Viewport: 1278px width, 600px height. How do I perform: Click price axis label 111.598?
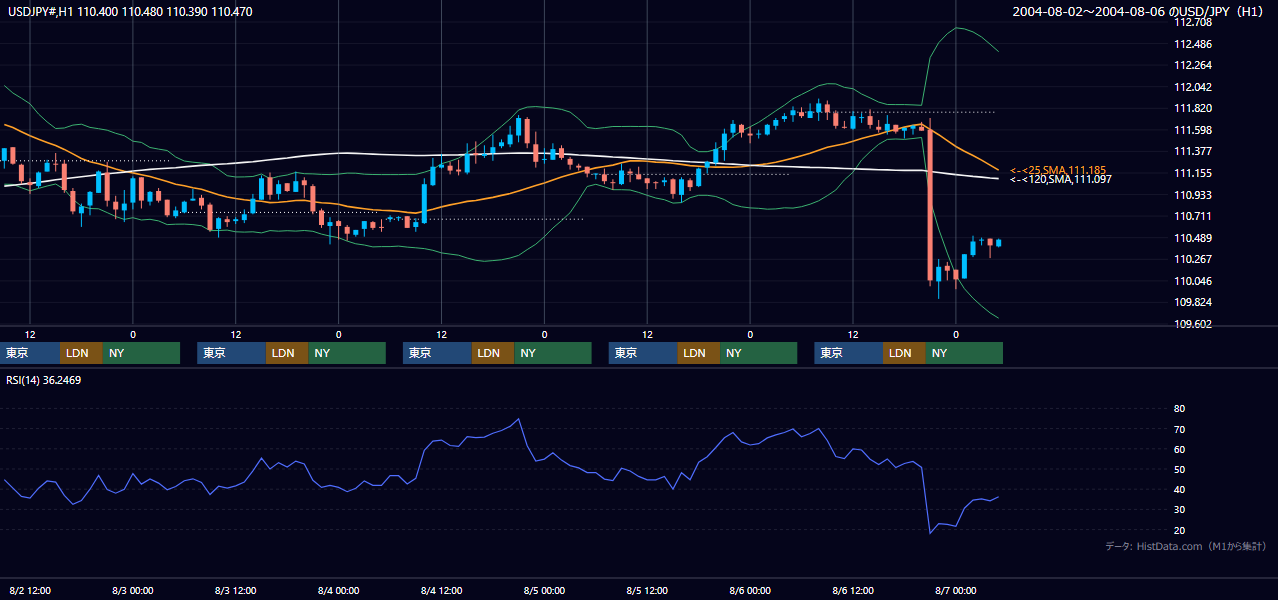[1193, 130]
